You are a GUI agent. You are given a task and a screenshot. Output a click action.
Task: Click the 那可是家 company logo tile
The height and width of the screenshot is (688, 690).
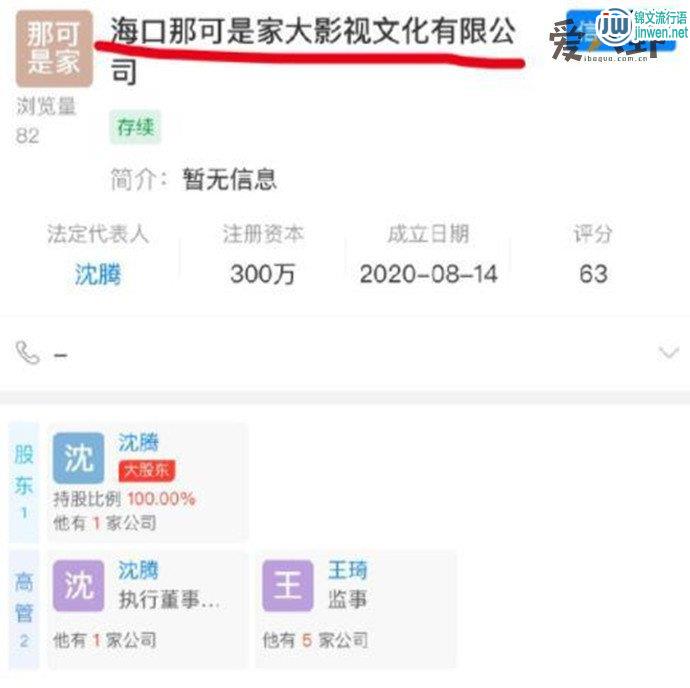[x=54, y=48]
